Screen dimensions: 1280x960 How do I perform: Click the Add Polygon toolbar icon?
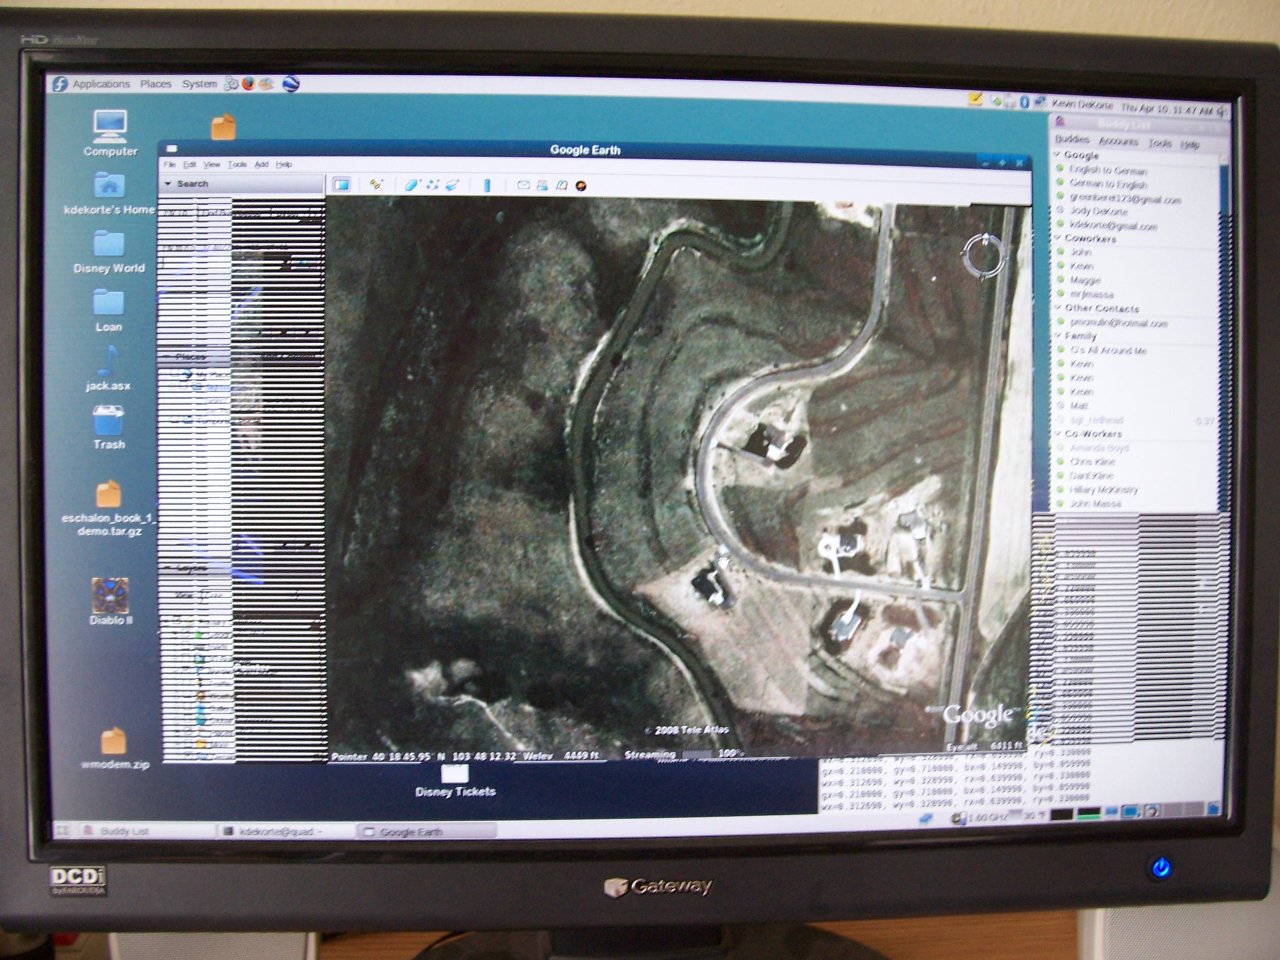coord(411,184)
